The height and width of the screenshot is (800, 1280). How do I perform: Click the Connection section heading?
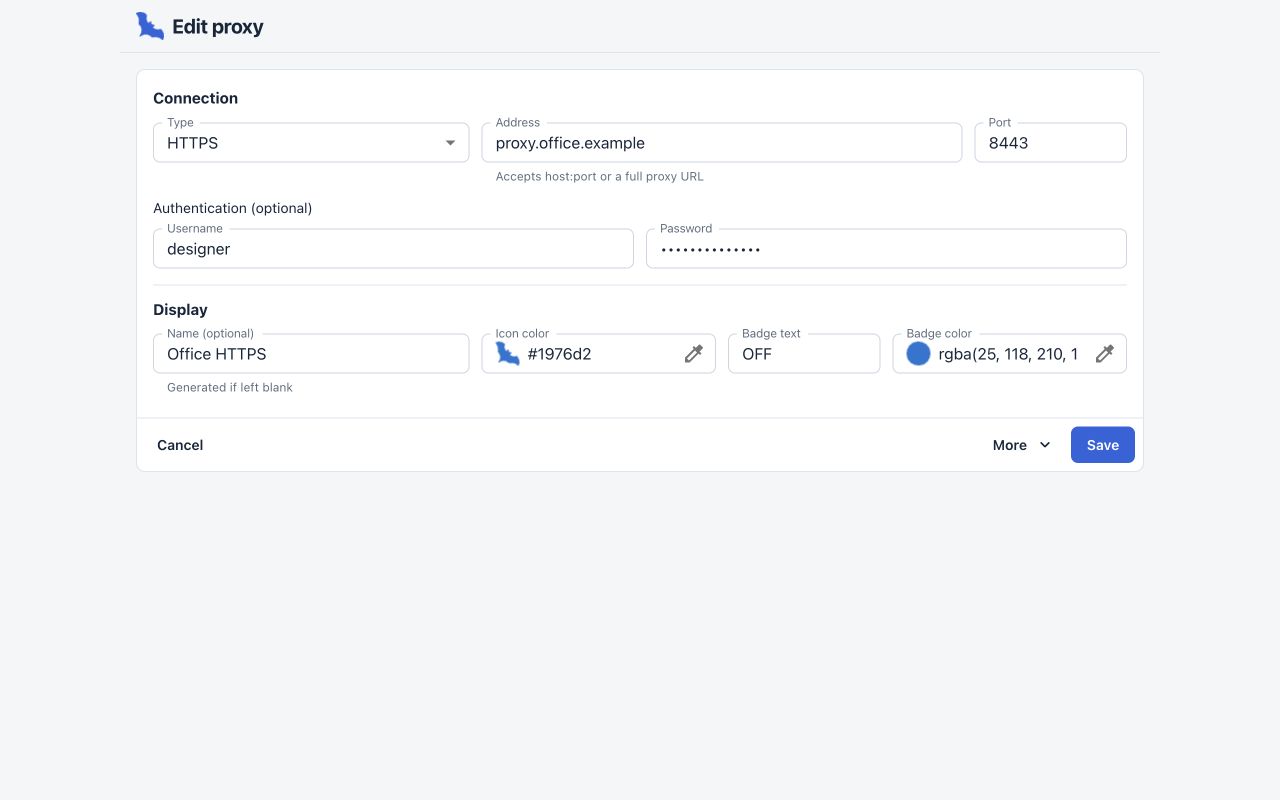click(x=196, y=98)
